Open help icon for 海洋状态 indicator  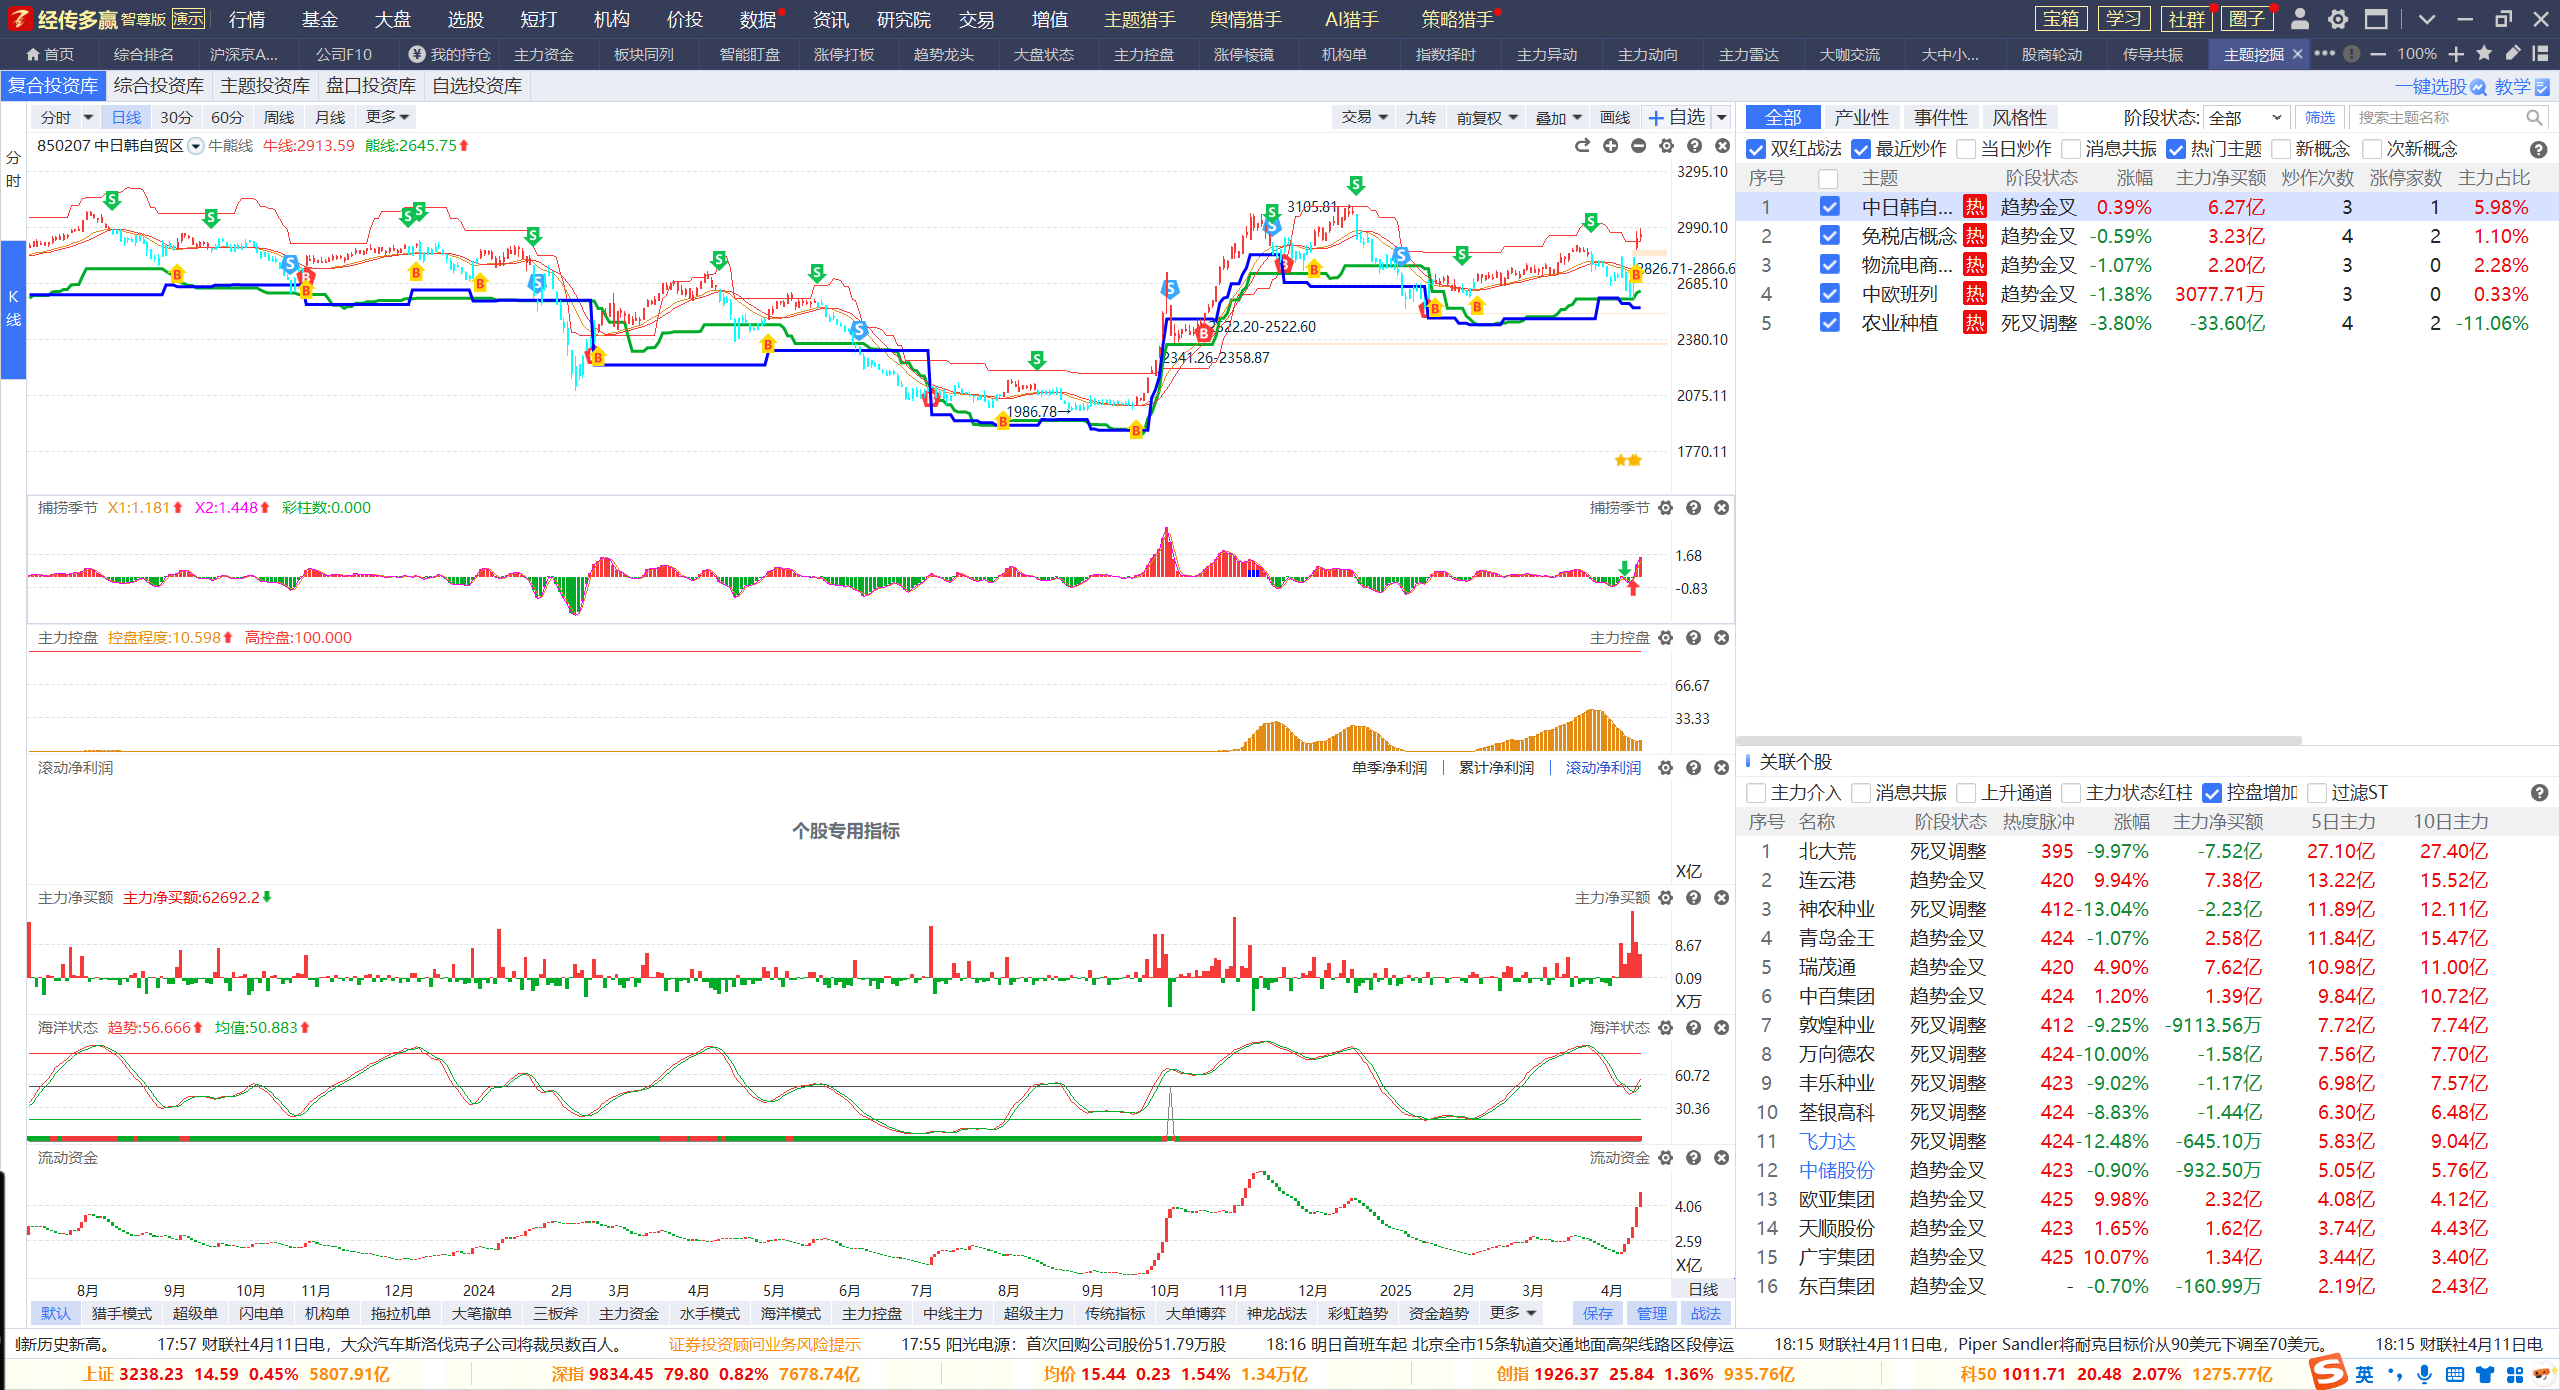click(1693, 1028)
